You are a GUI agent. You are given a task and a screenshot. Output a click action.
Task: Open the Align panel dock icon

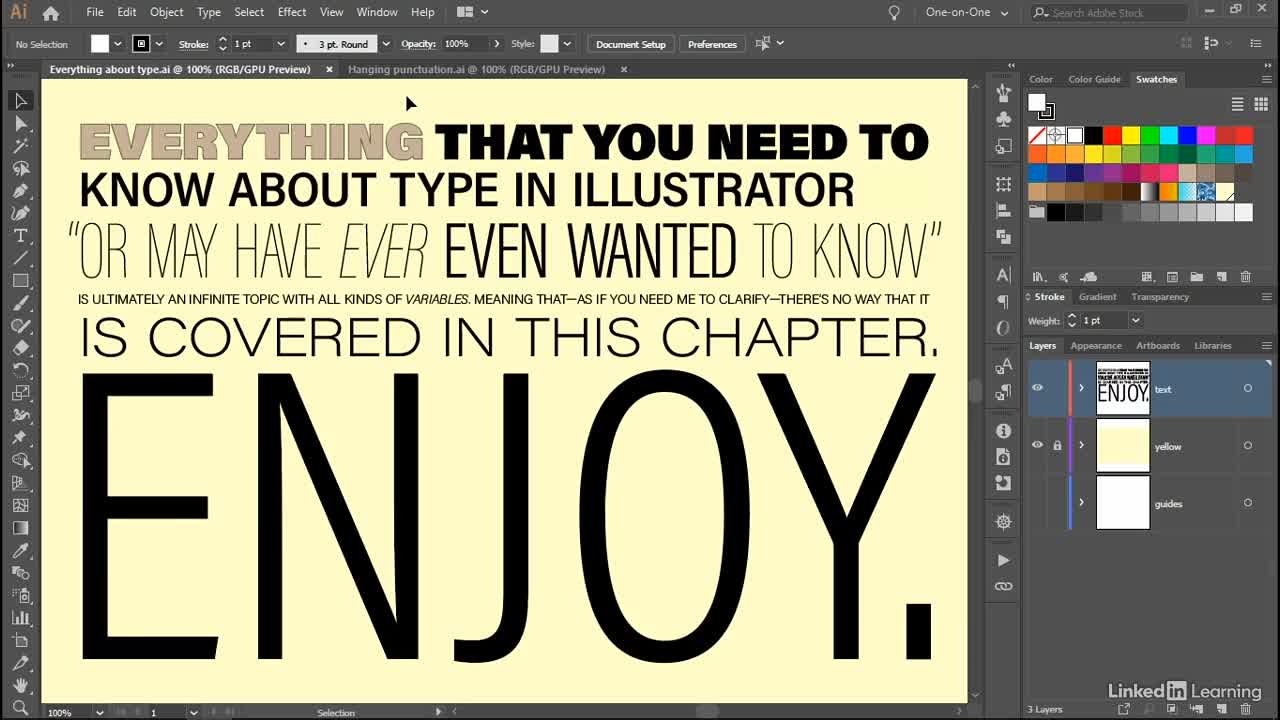click(x=1004, y=211)
